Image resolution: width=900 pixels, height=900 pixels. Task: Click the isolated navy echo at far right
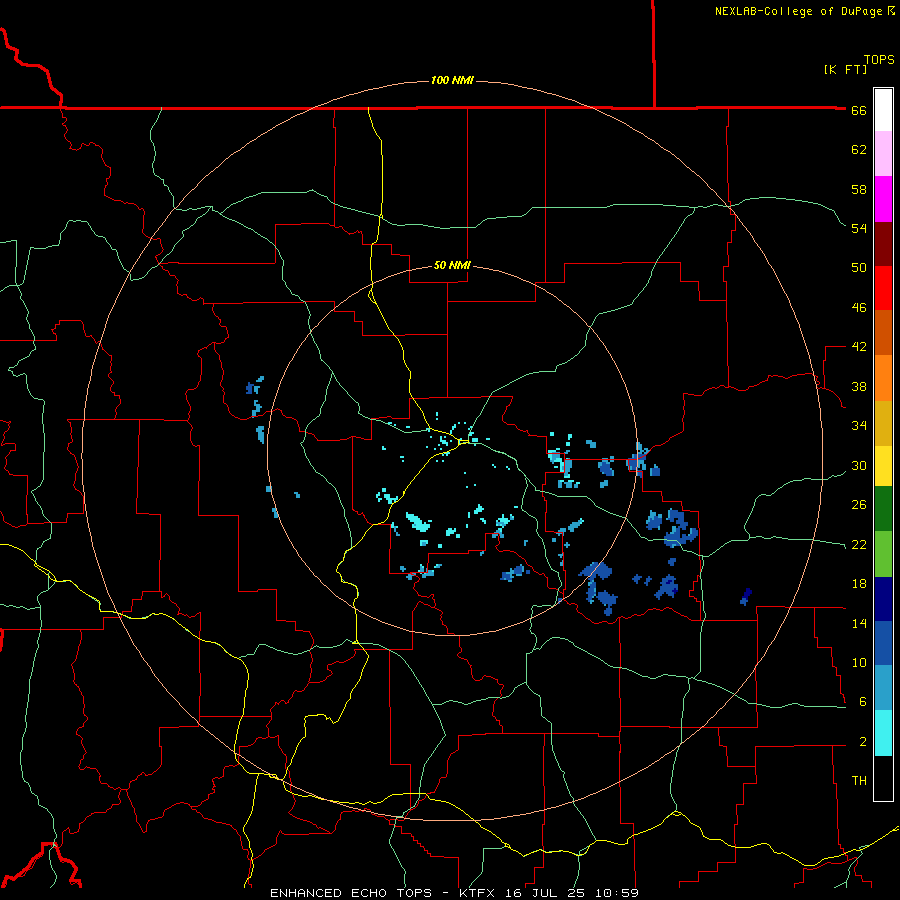click(x=746, y=596)
